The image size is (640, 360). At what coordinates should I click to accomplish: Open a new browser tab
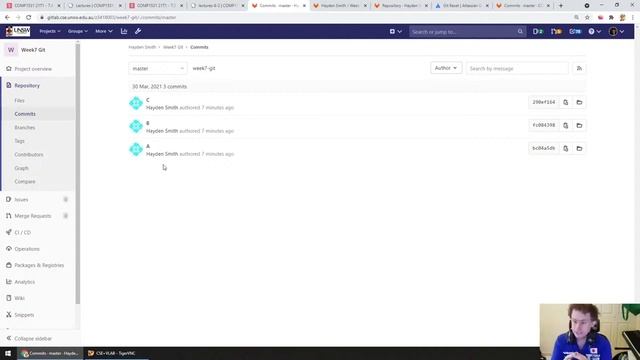pyautogui.click(x=561, y=6)
